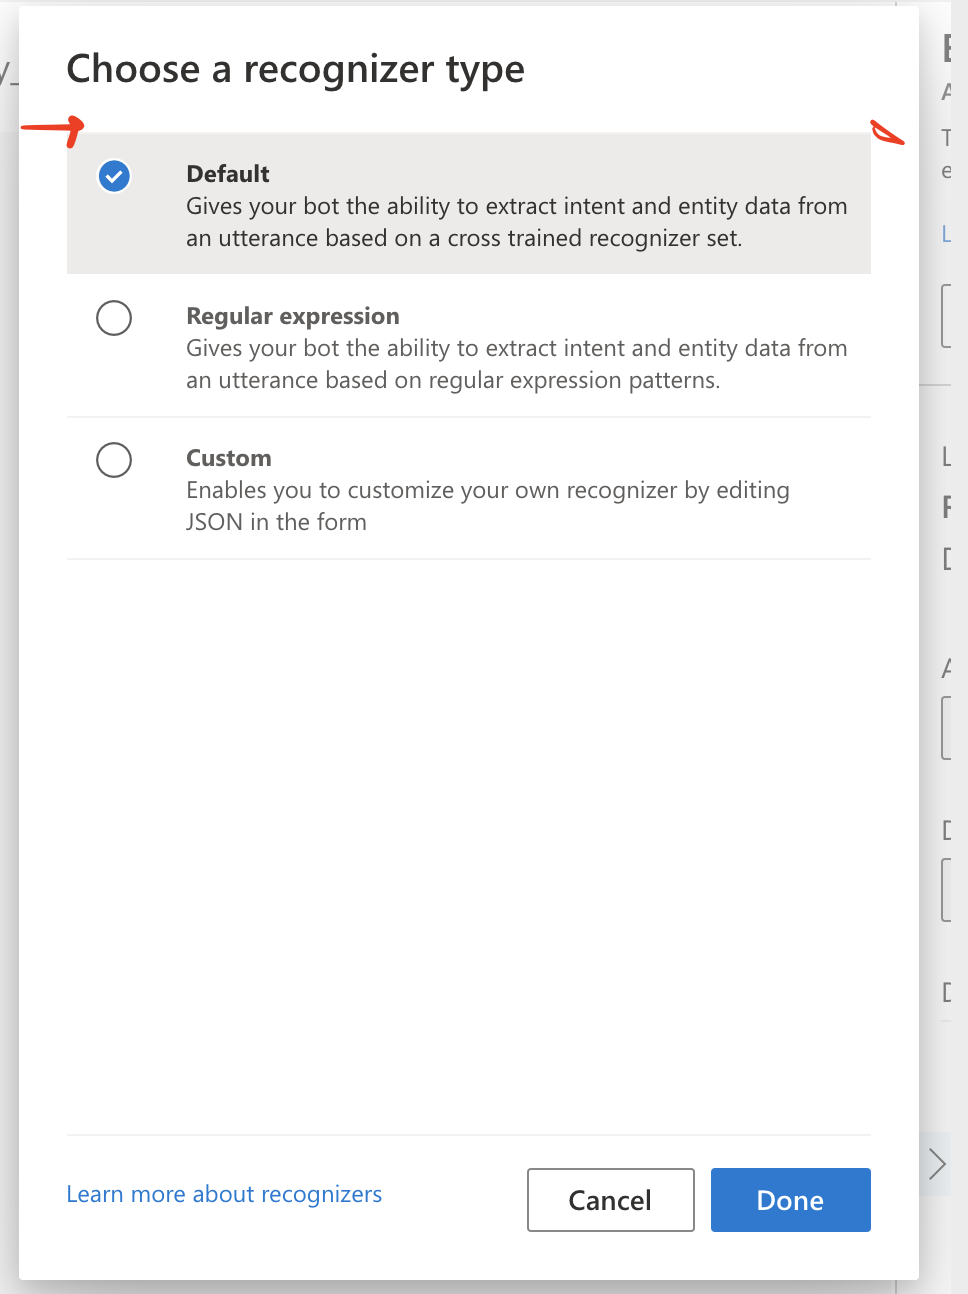Image resolution: width=968 pixels, height=1294 pixels.
Task: Click the Custom description about editing JSON
Action: click(x=488, y=505)
